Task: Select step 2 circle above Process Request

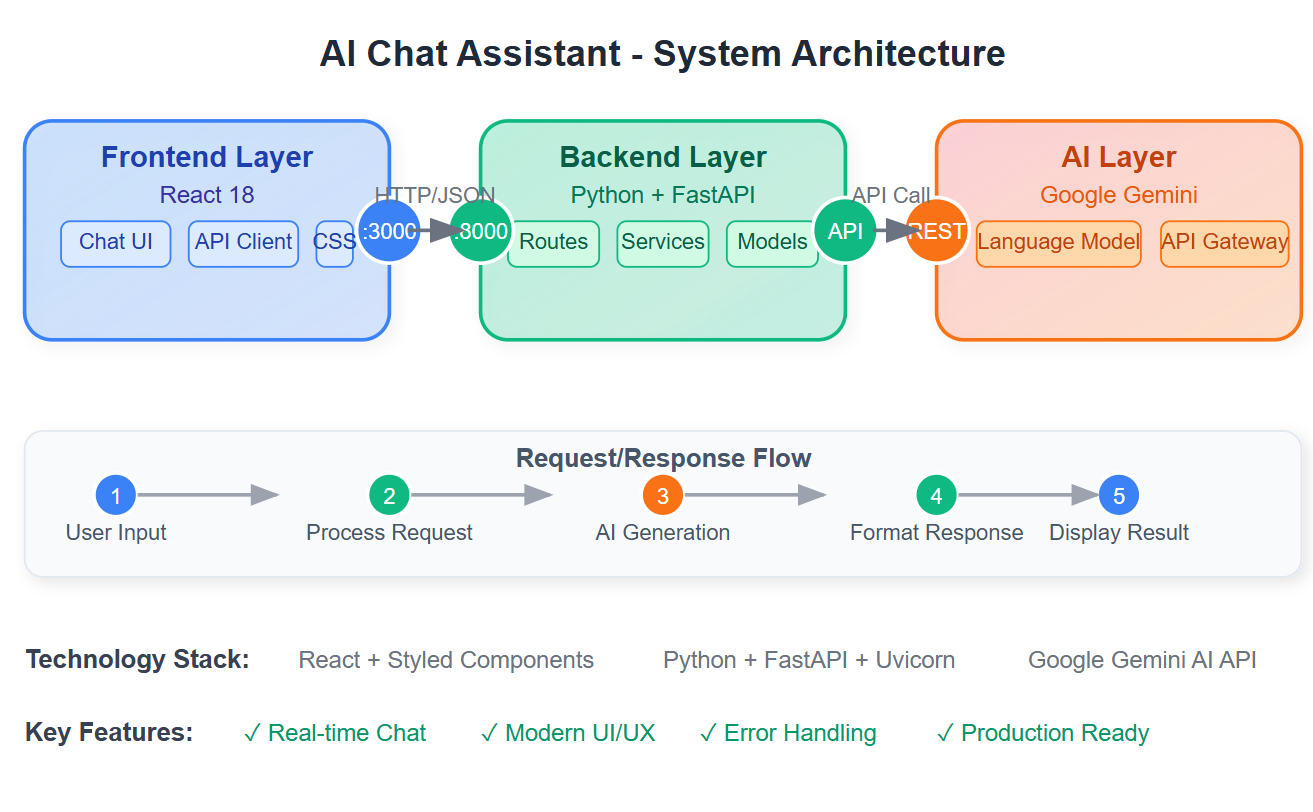Action: 389,495
